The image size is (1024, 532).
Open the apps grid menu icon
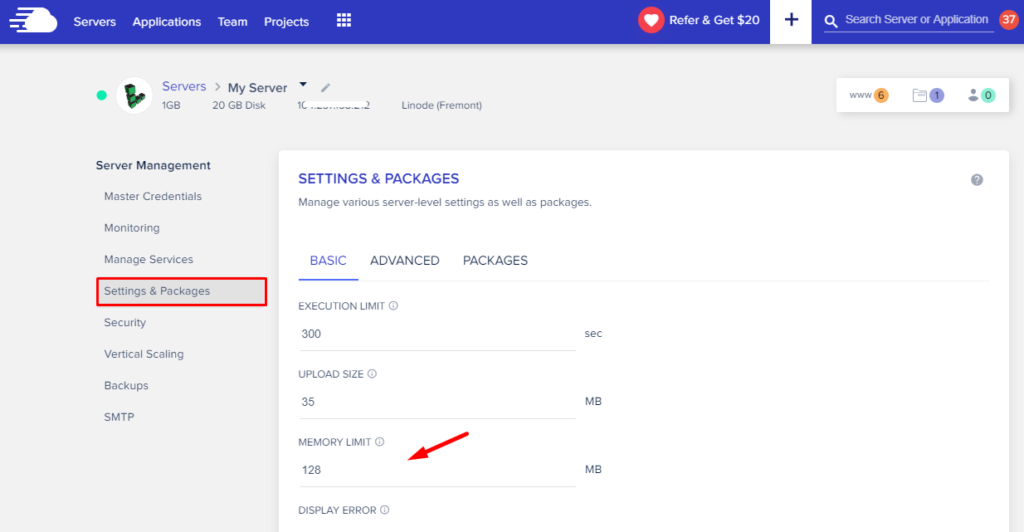point(344,21)
